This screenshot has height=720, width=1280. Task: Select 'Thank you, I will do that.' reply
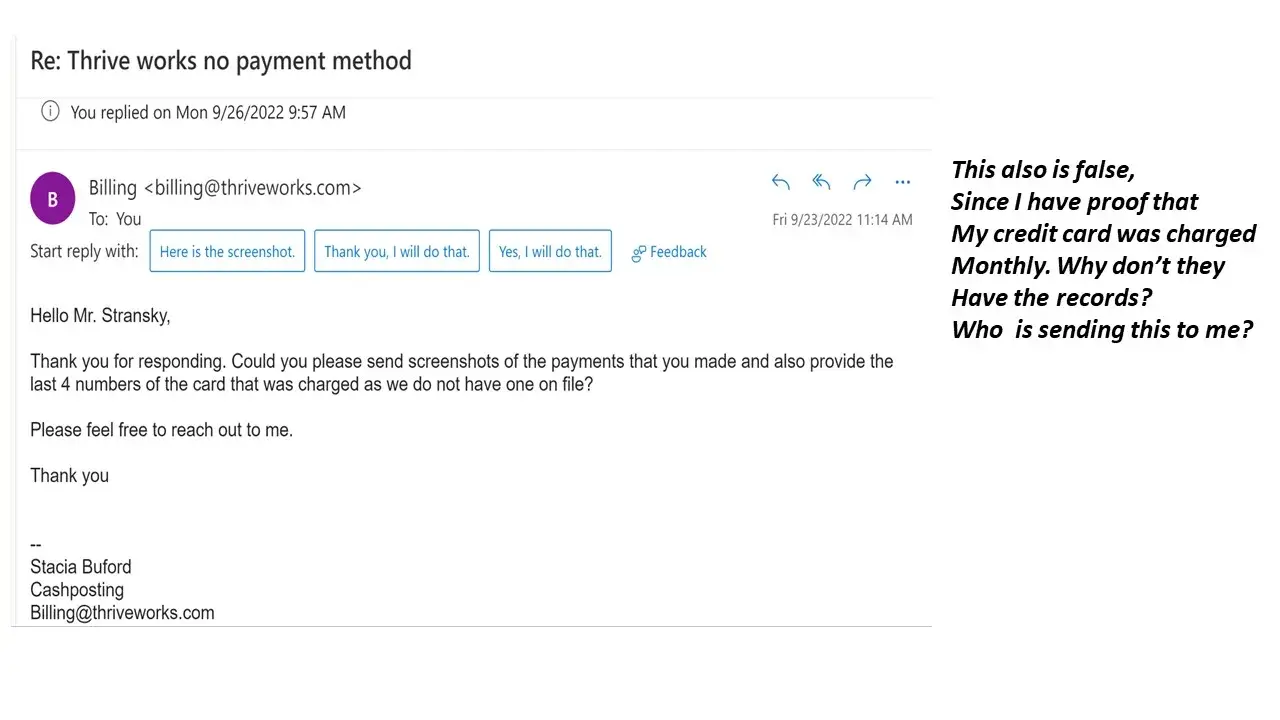pyautogui.click(x=397, y=252)
